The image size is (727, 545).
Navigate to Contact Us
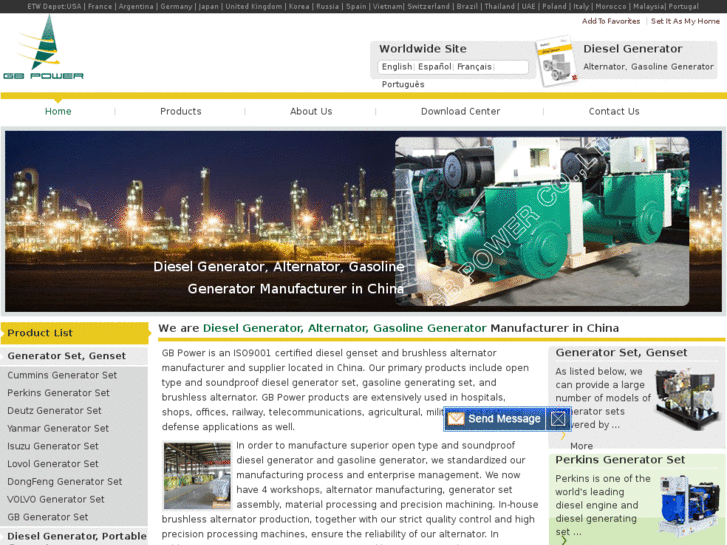click(614, 111)
